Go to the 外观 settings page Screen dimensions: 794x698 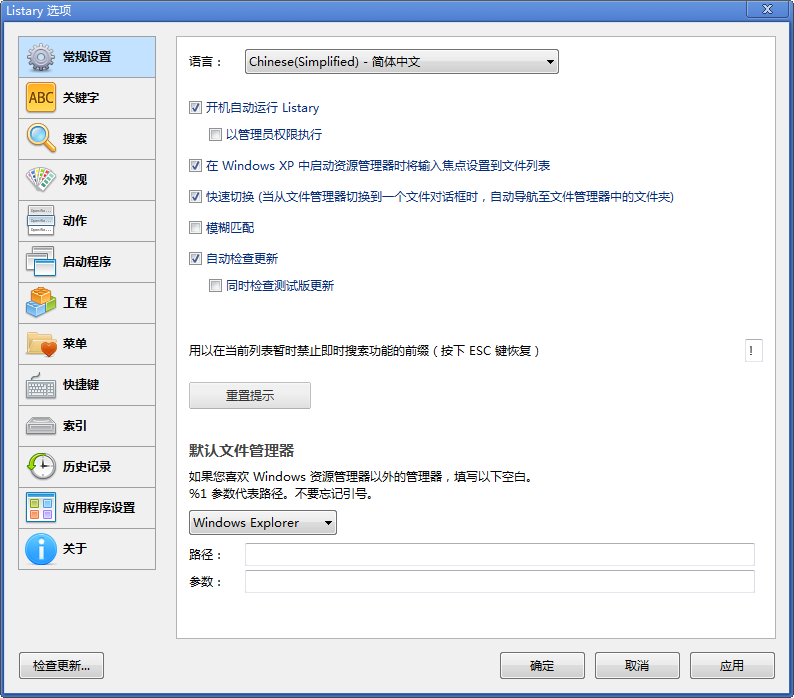(x=87, y=180)
